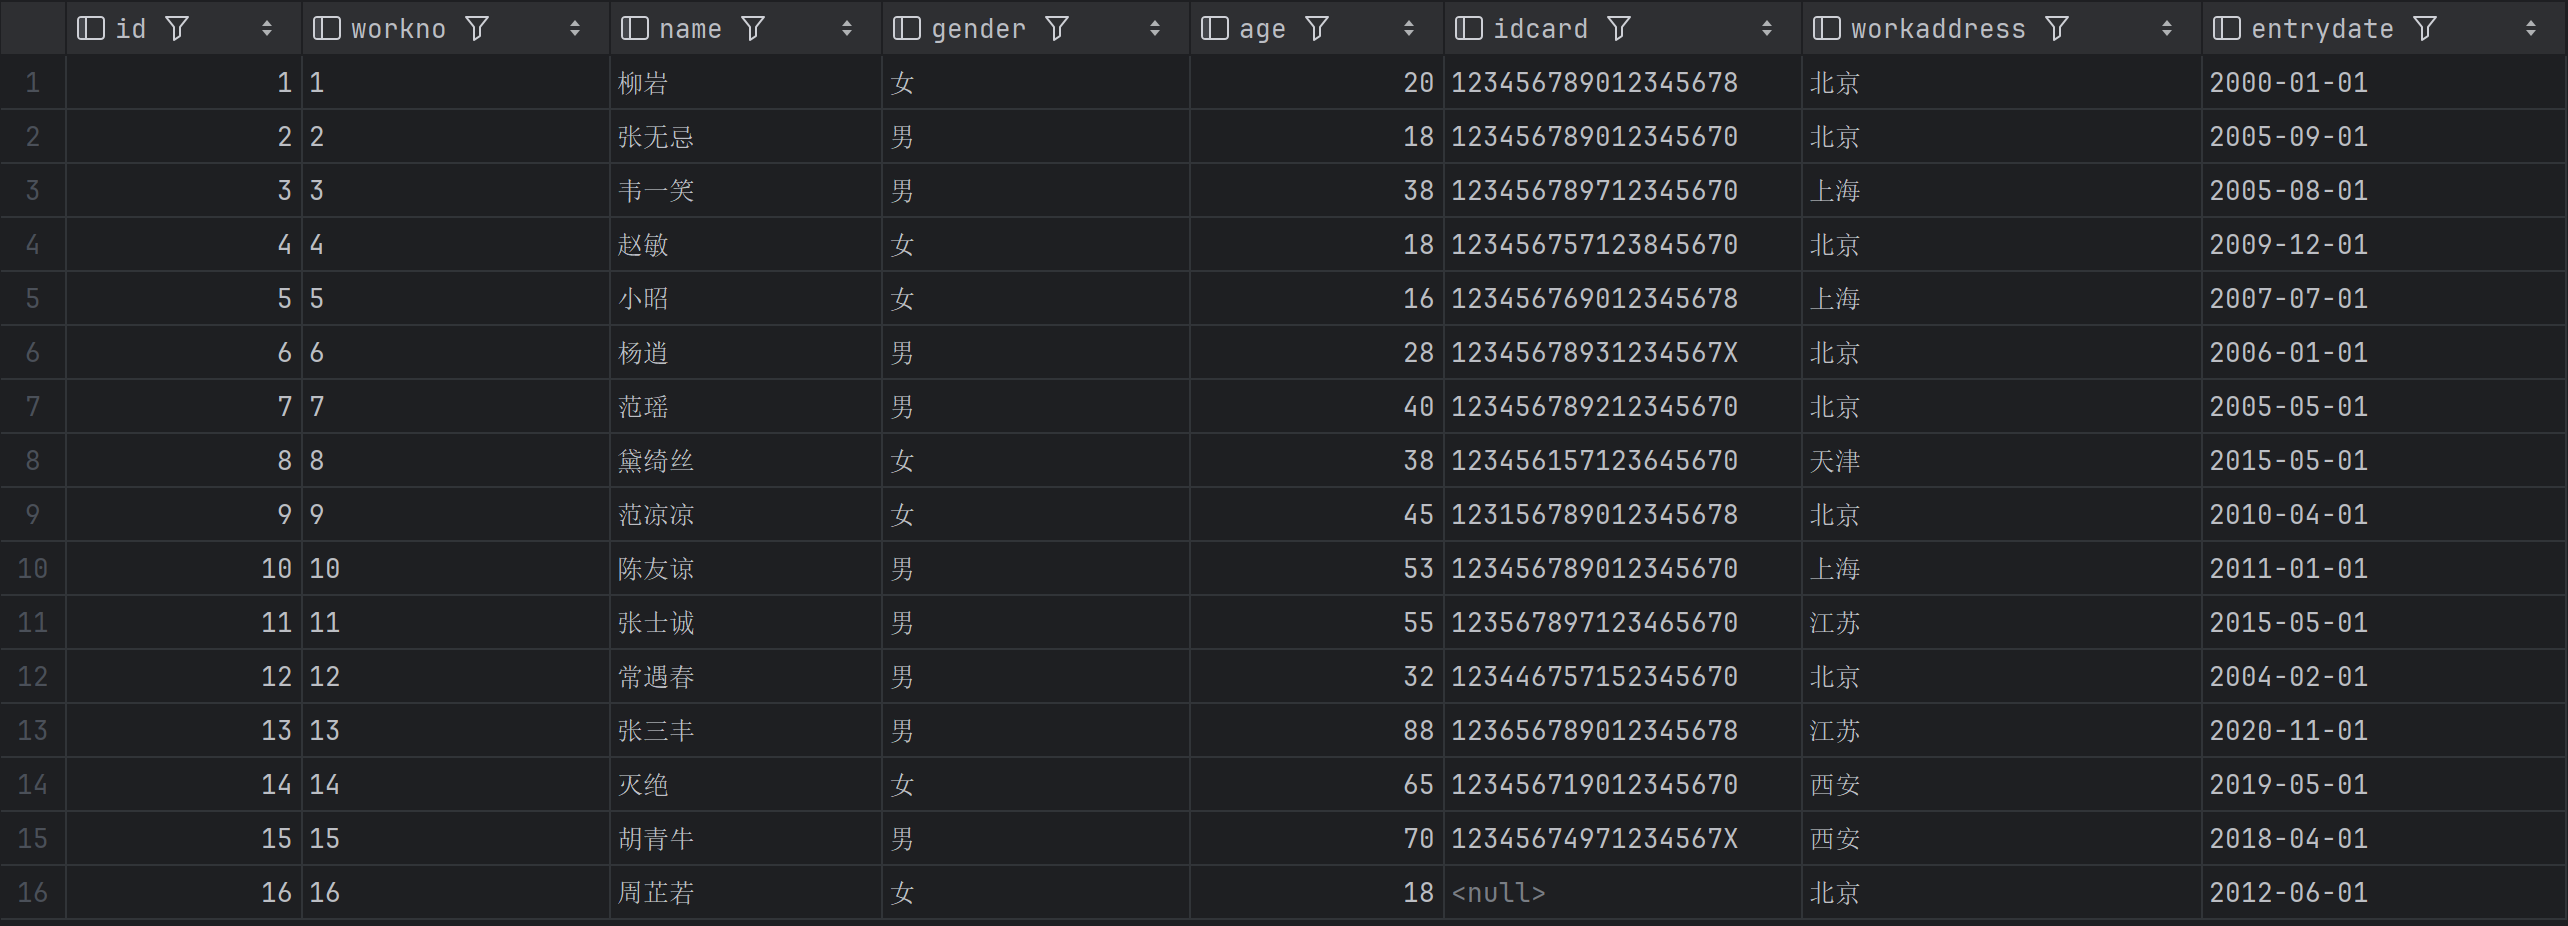Image resolution: width=2568 pixels, height=926 pixels.
Task: Click the filter icon on workno column
Action: pyautogui.click(x=477, y=29)
